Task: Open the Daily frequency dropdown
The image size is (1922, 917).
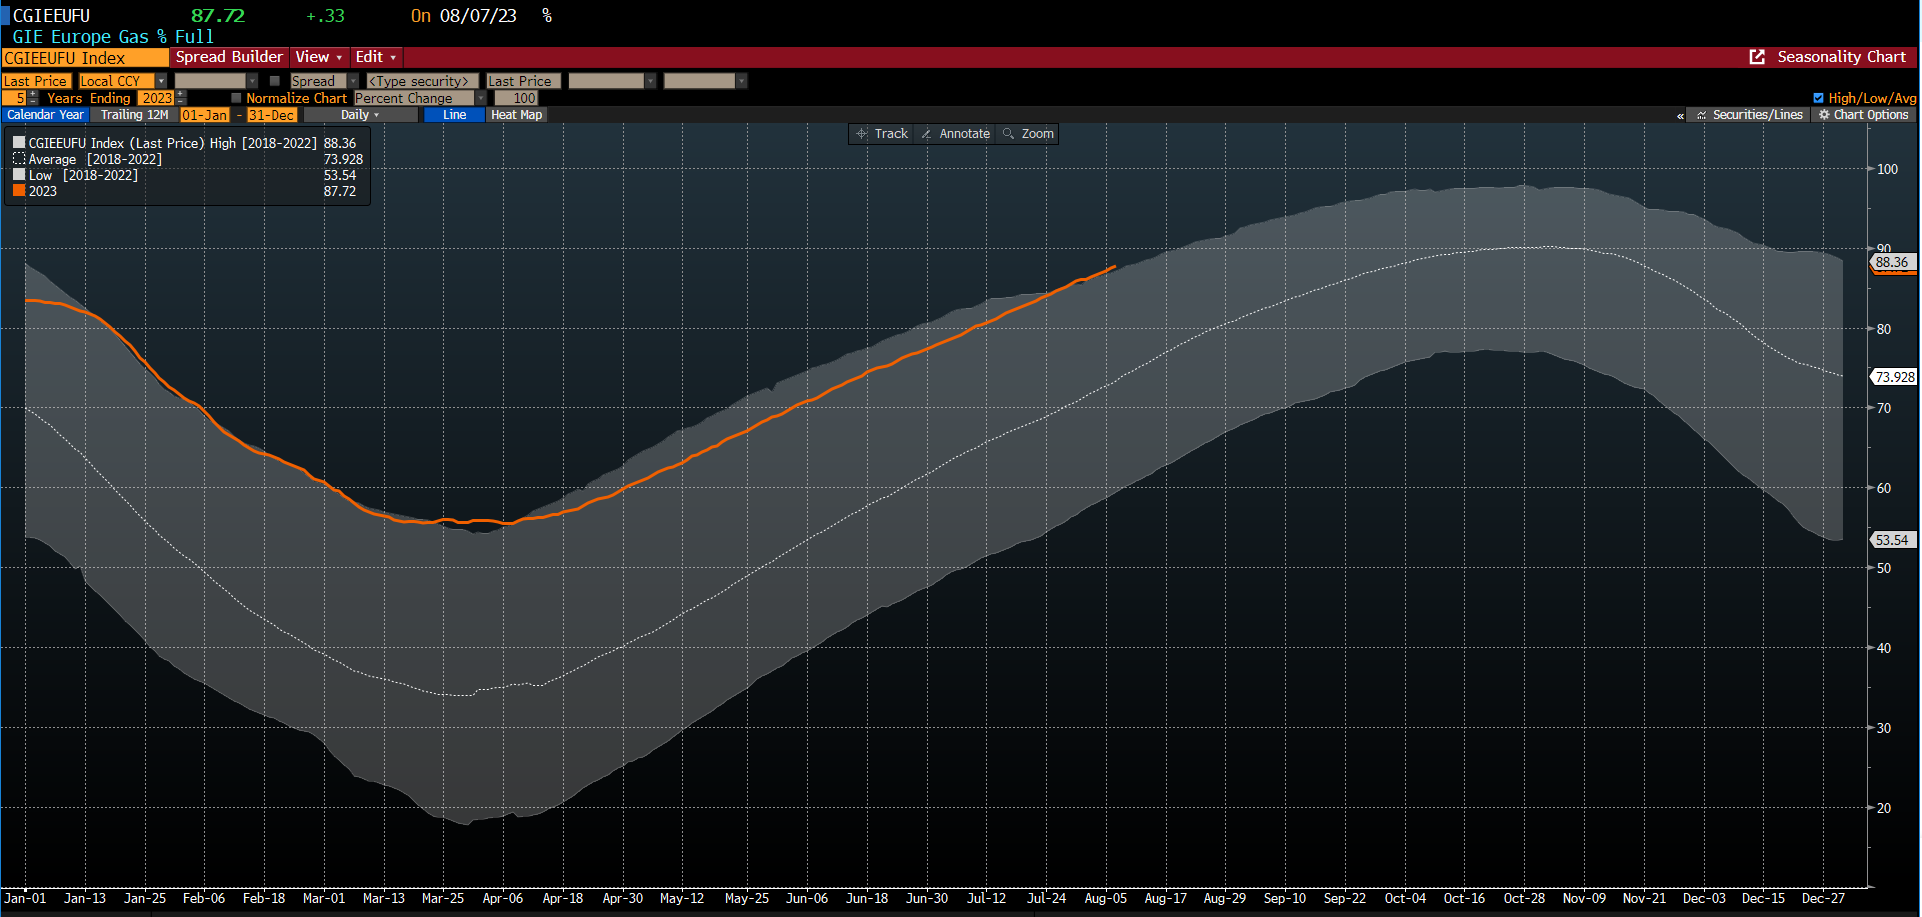Action: click(360, 115)
